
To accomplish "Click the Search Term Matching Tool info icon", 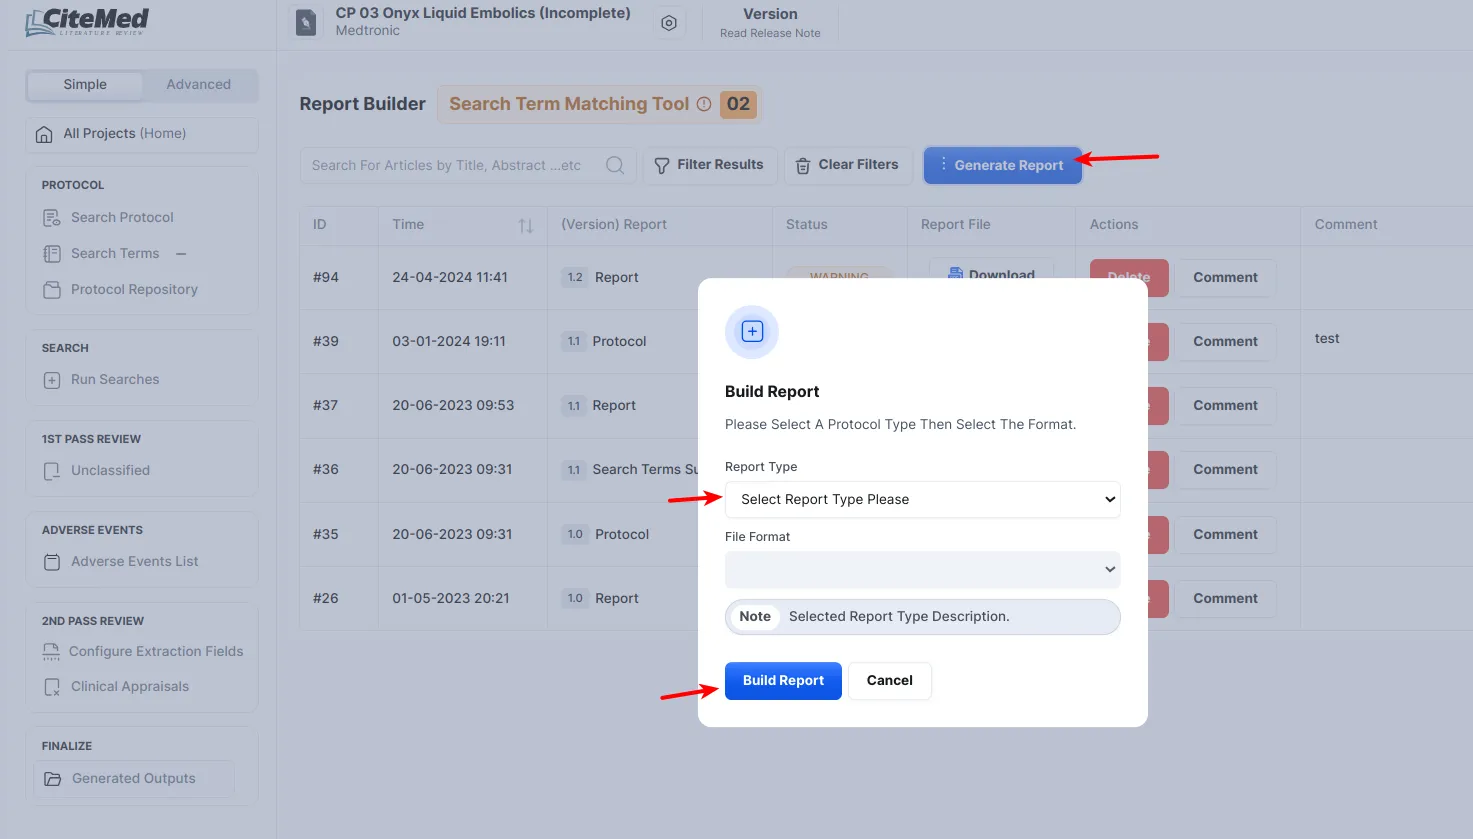I will coord(704,104).
